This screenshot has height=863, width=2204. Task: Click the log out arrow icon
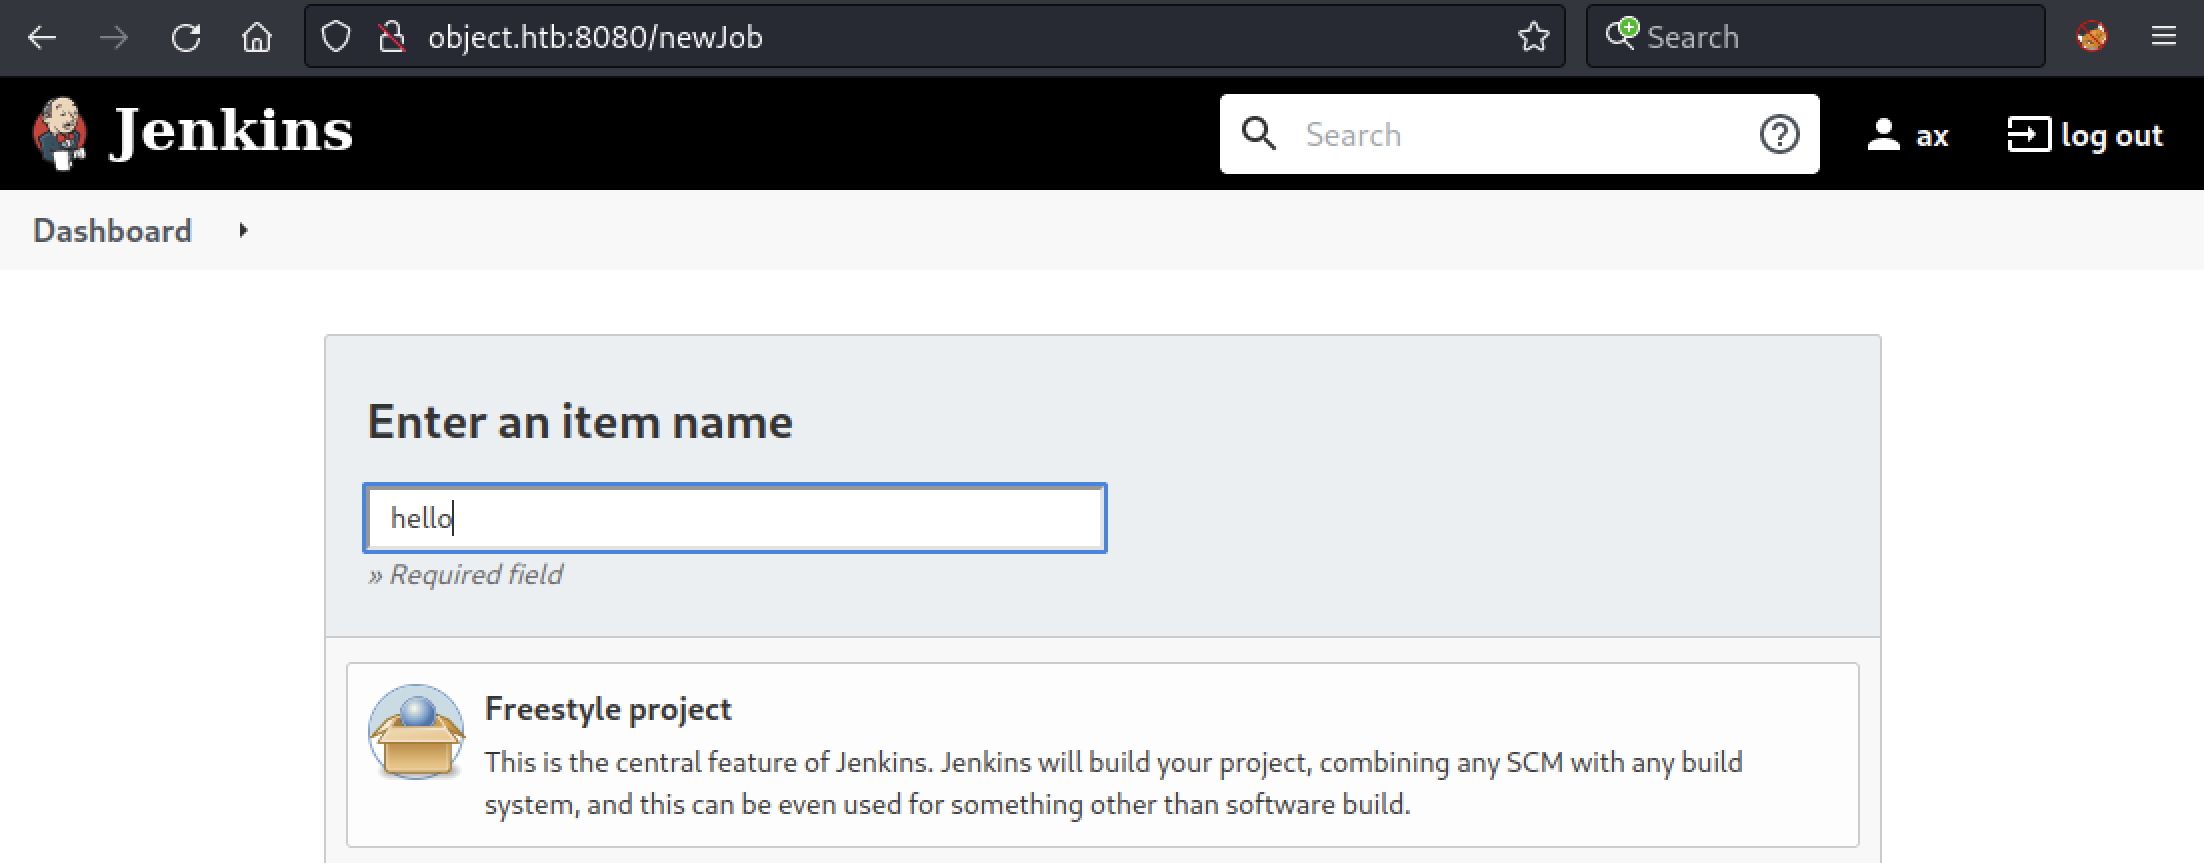point(2028,135)
